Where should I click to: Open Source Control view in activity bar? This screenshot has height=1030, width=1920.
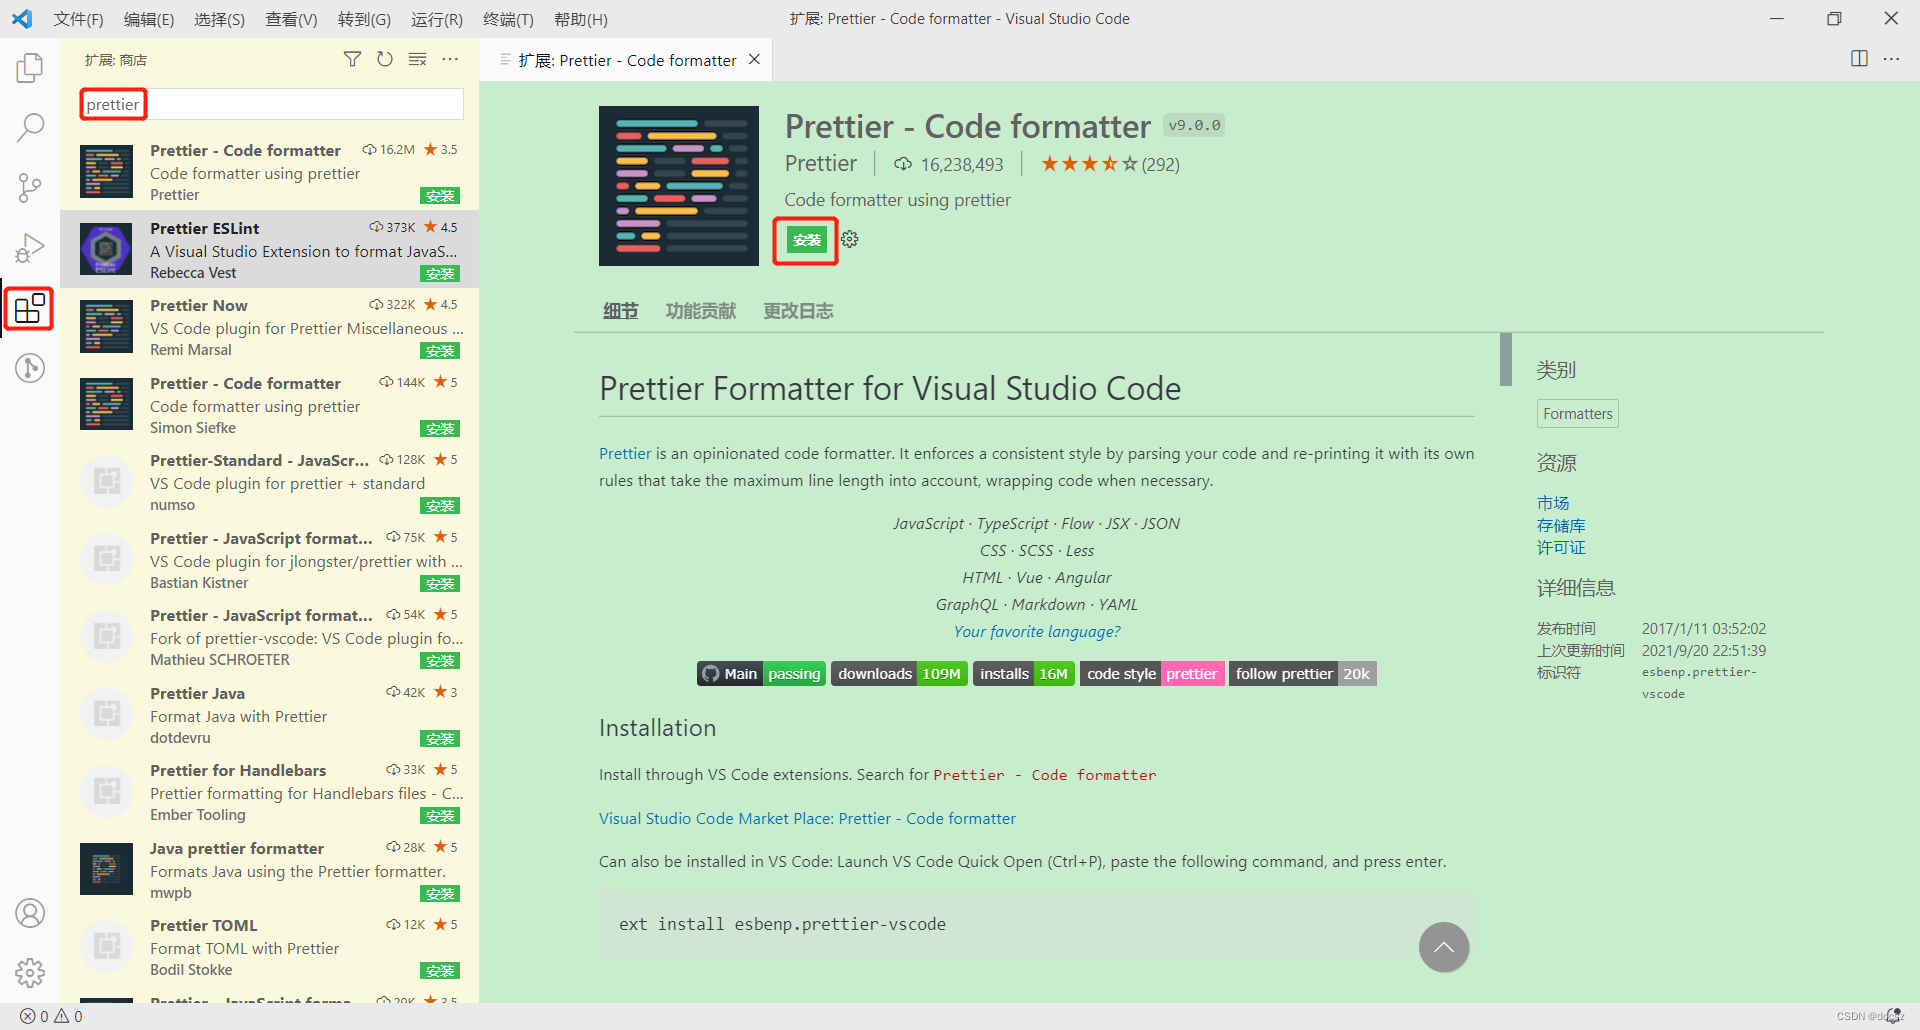30,187
